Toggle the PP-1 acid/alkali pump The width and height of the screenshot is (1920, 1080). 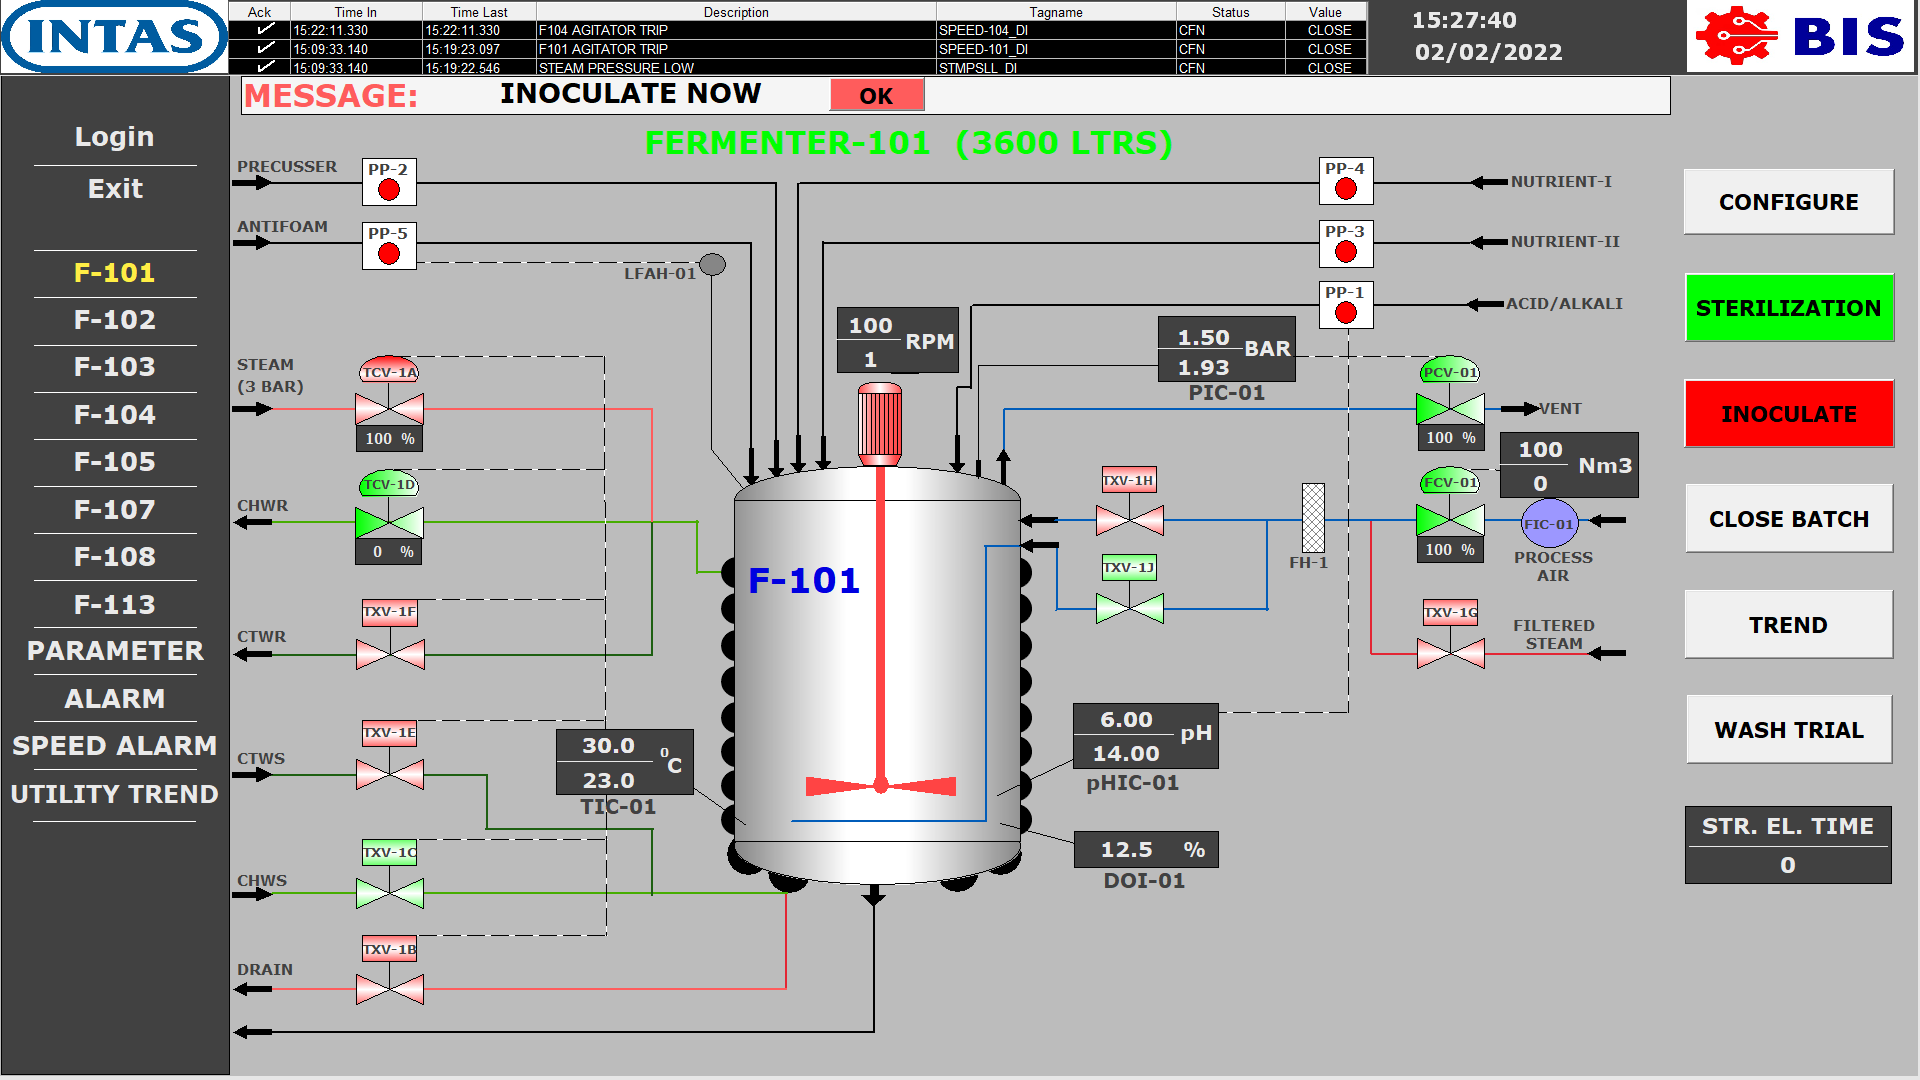[x=1346, y=312]
